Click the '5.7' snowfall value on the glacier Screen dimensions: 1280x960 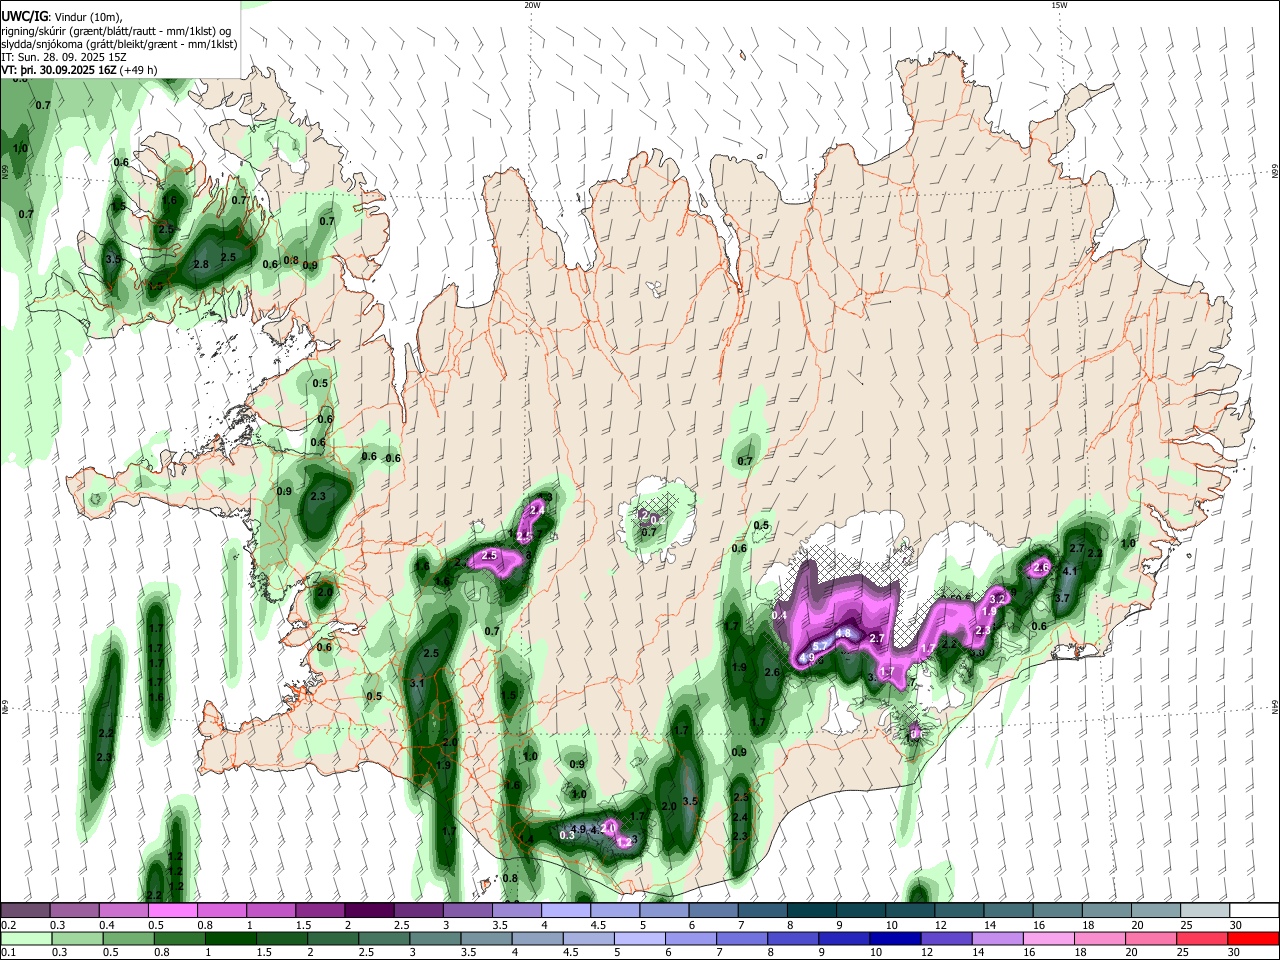819,647
